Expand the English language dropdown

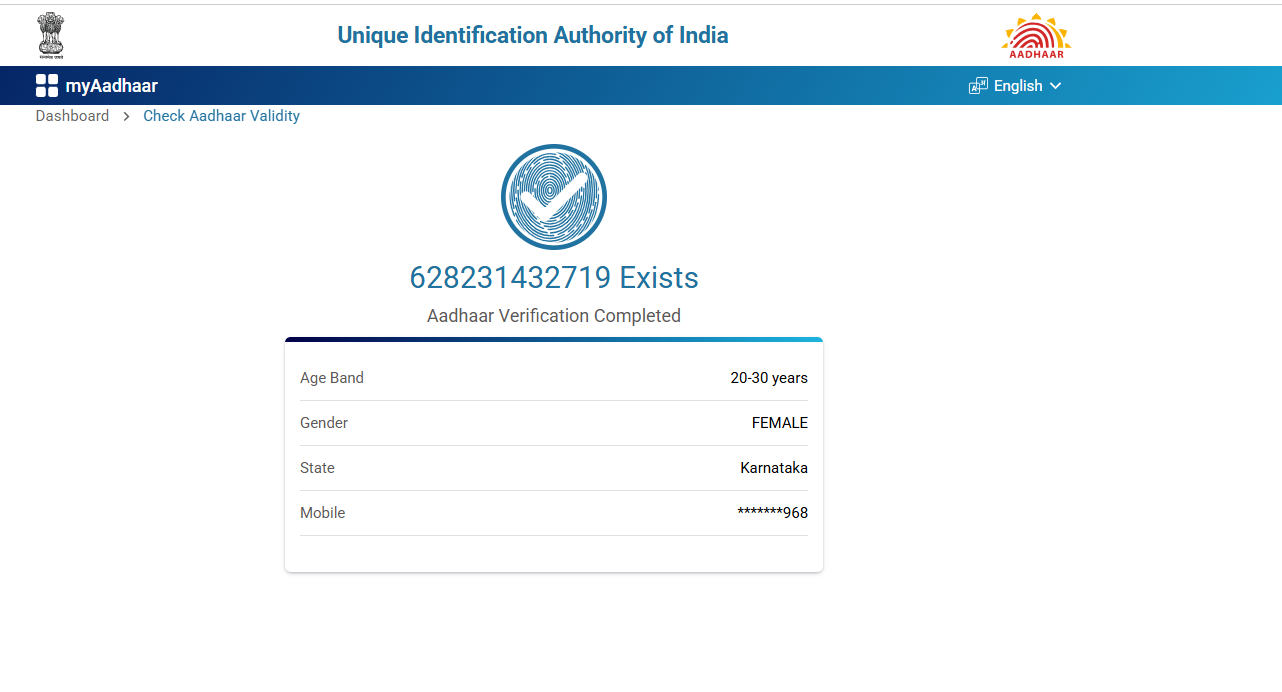tap(1018, 86)
